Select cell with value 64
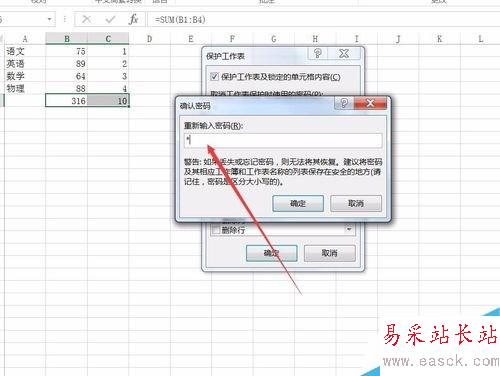500x376 pixels. (x=67, y=76)
